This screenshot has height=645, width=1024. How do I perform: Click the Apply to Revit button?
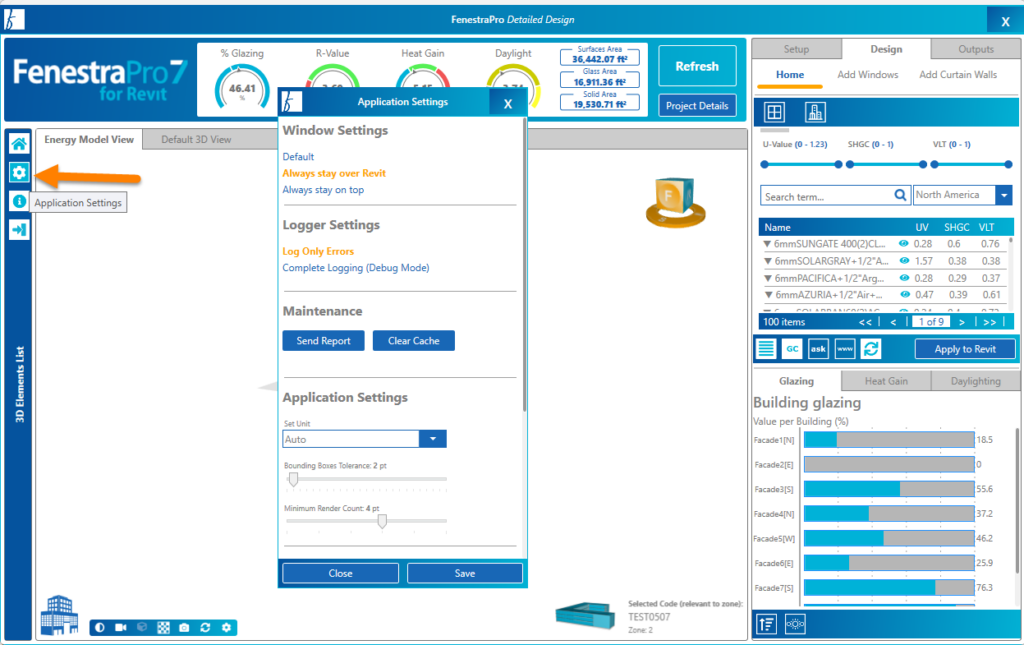(965, 349)
